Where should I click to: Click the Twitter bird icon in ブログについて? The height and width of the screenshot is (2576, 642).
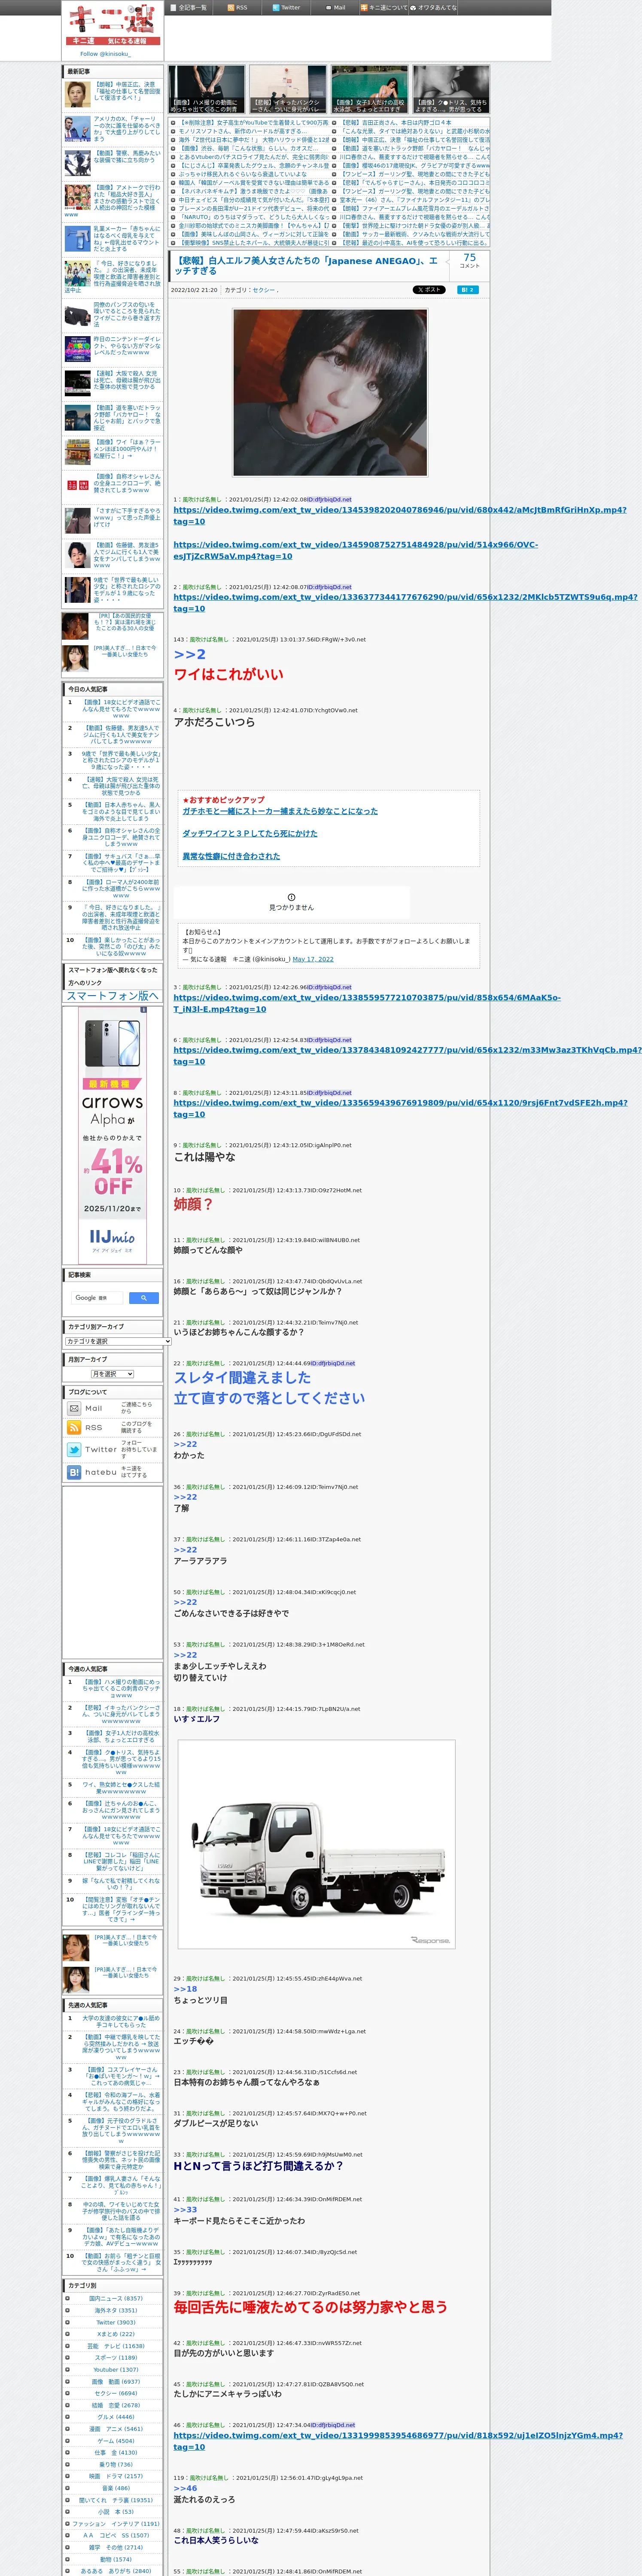pos(74,1449)
